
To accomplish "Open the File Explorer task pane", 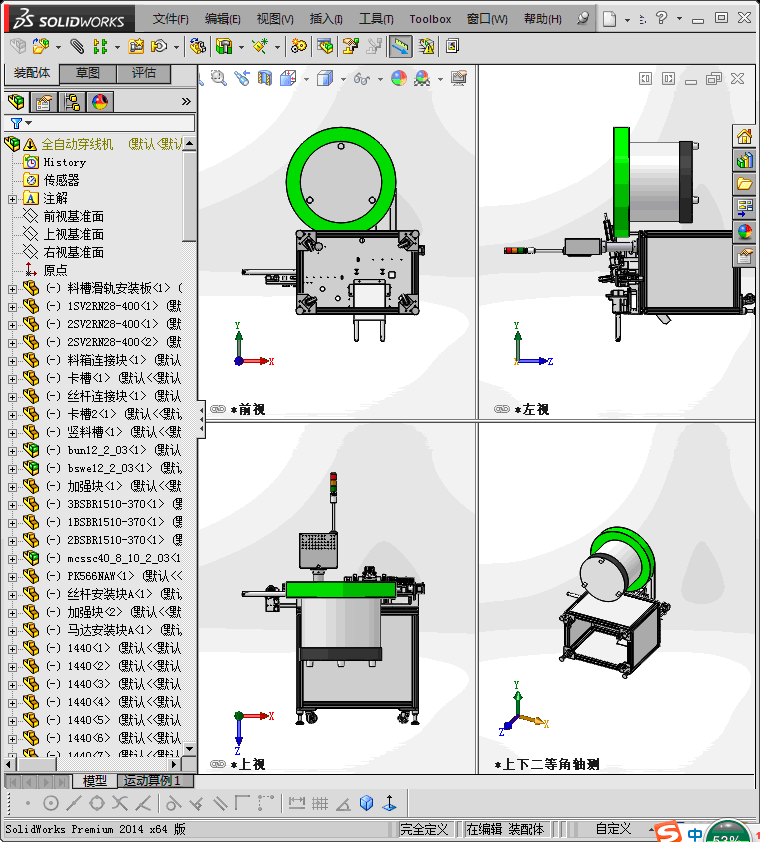I will pyautogui.click(x=744, y=184).
